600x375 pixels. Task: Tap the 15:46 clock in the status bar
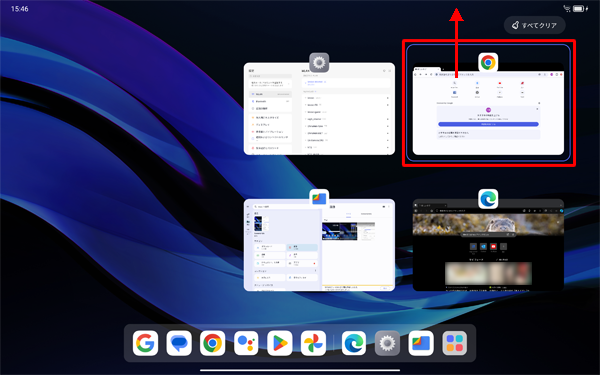click(20, 9)
